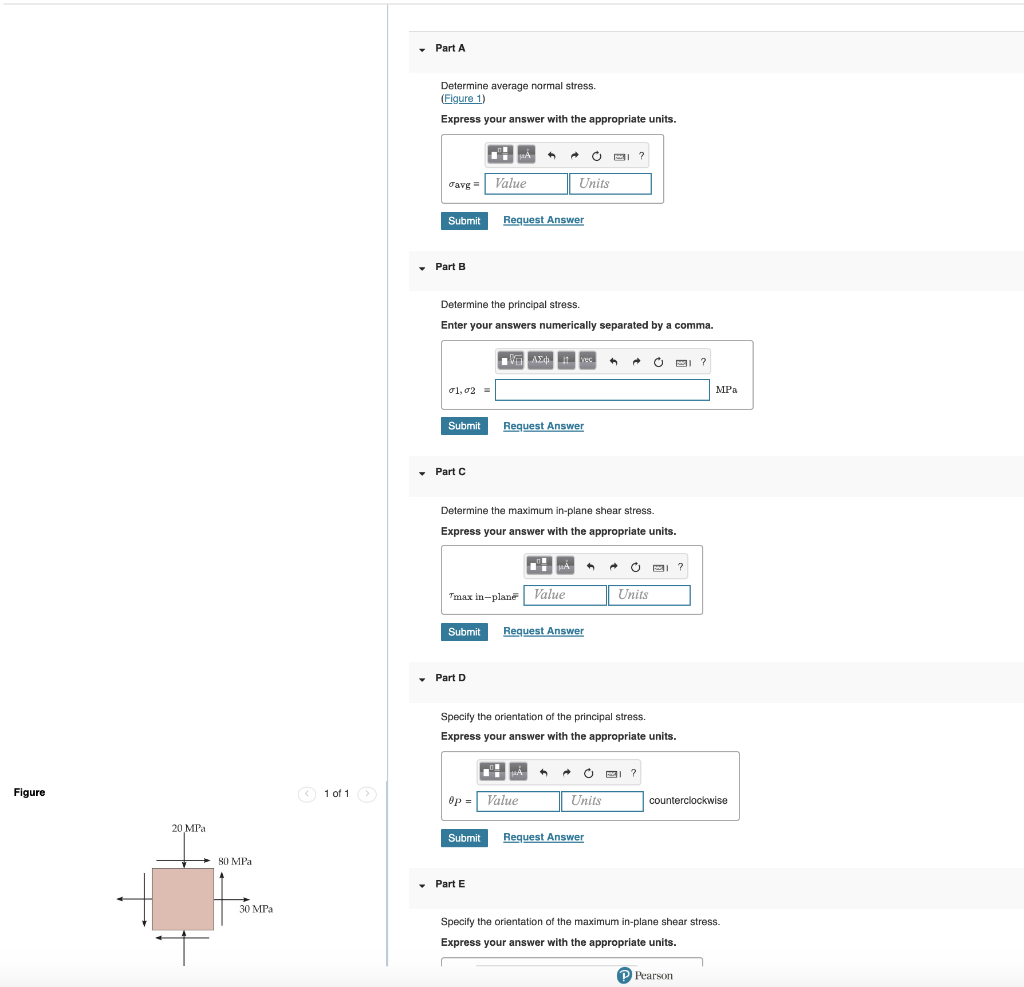
Task: Show keyboard shortcuts in Part C toolbar
Action: pos(660,567)
